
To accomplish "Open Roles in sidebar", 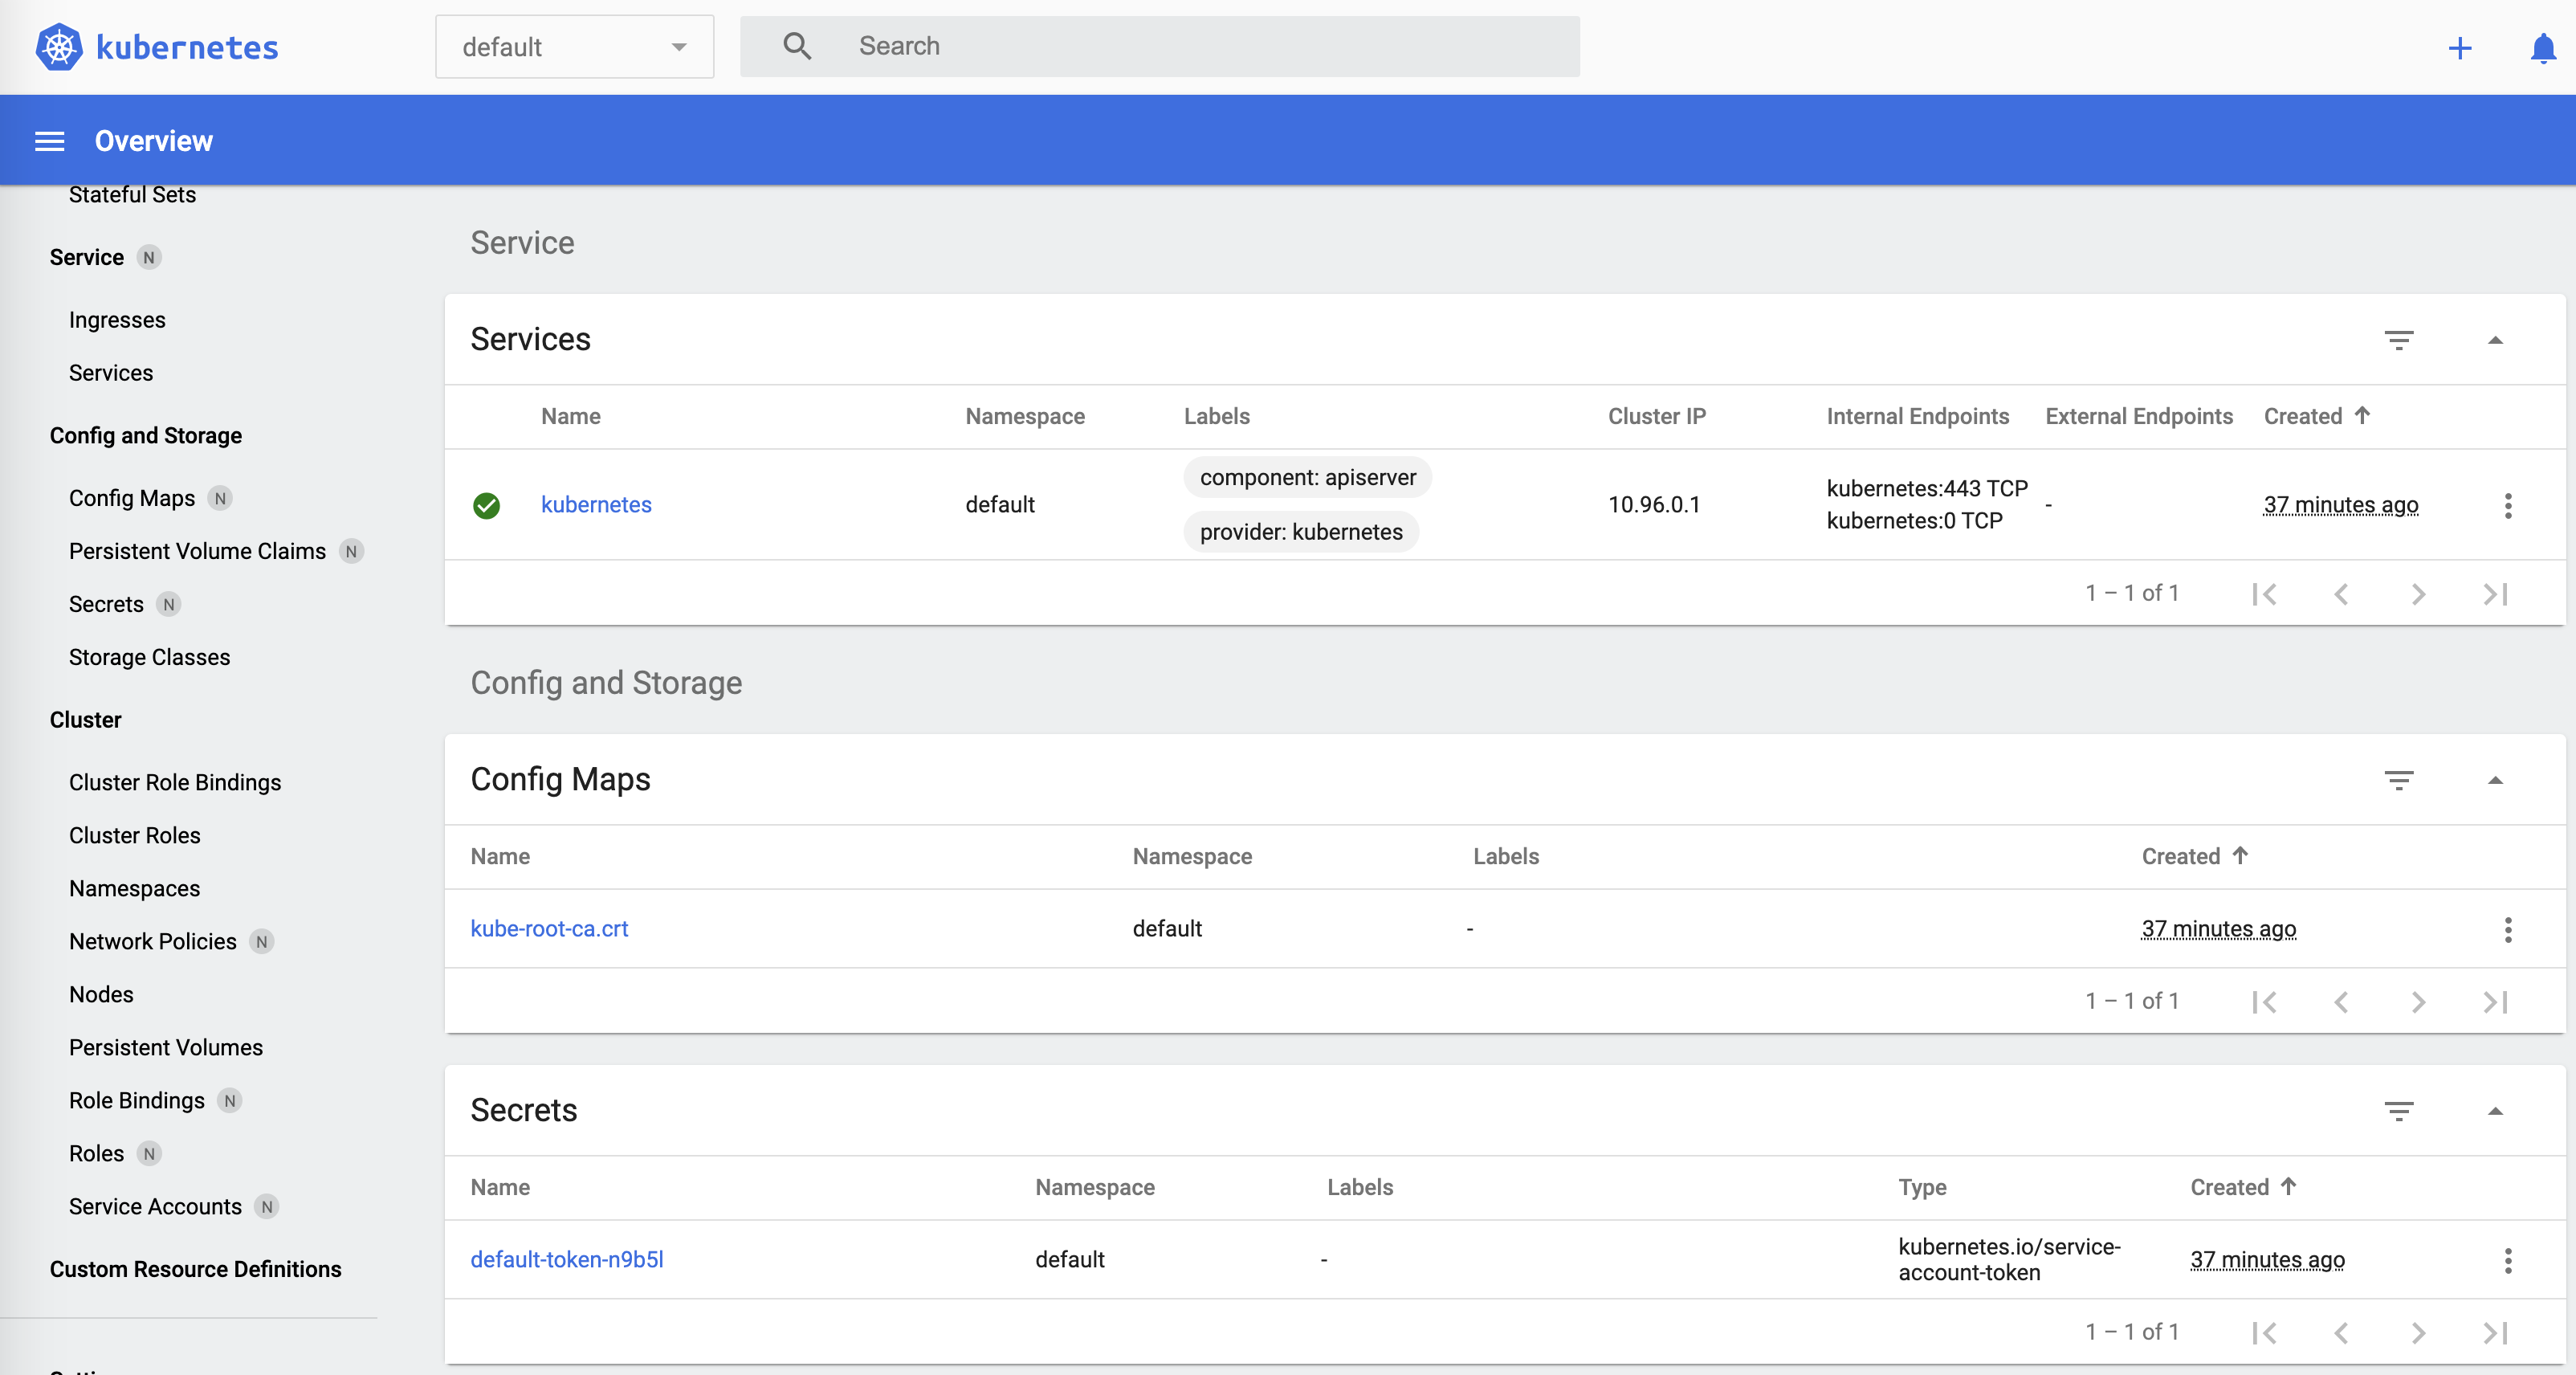I will click(96, 1153).
